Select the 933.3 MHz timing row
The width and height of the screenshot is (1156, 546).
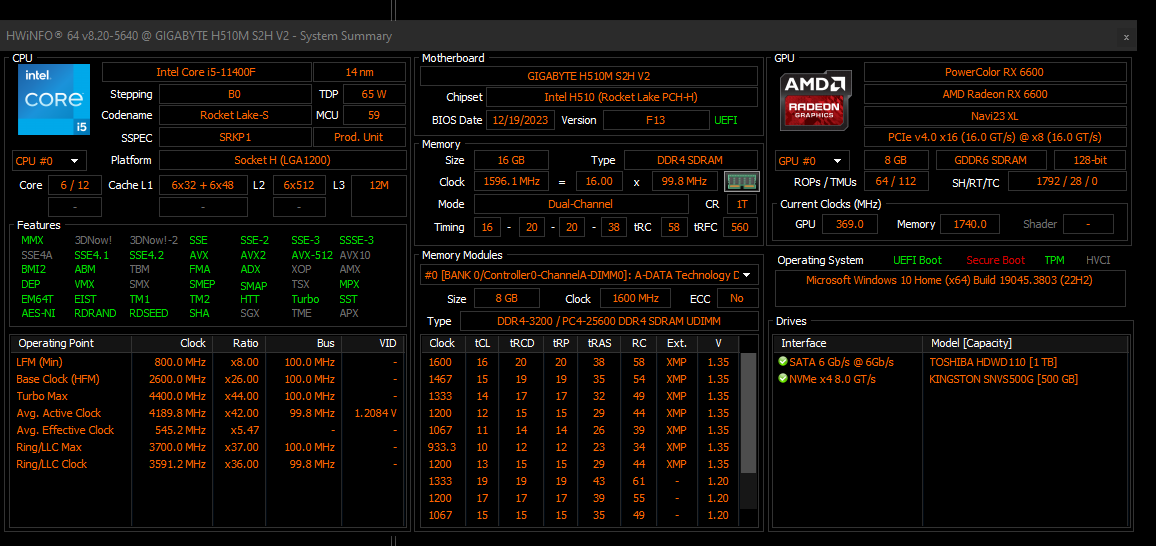(x=580, y=447)
